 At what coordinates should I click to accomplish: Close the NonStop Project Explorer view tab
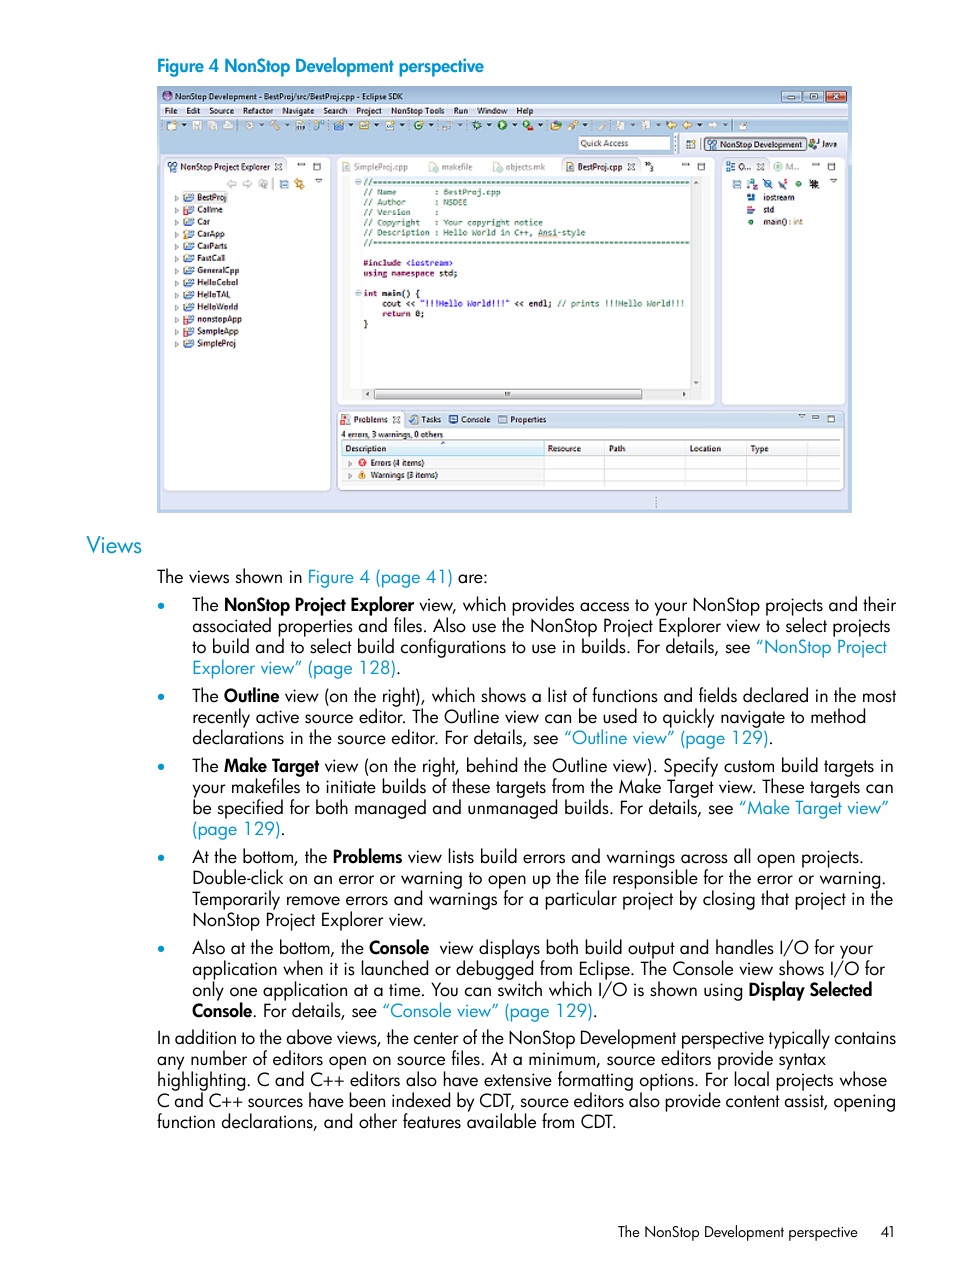click(x=278, y=167)
